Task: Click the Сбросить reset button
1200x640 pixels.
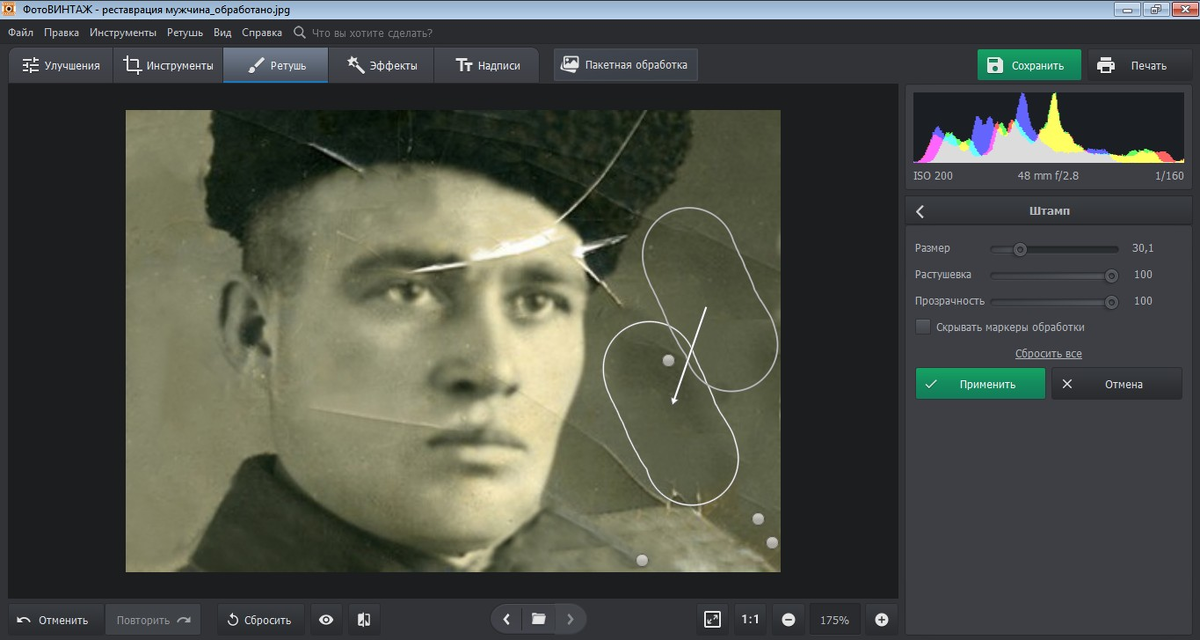Action: (261, 620)
